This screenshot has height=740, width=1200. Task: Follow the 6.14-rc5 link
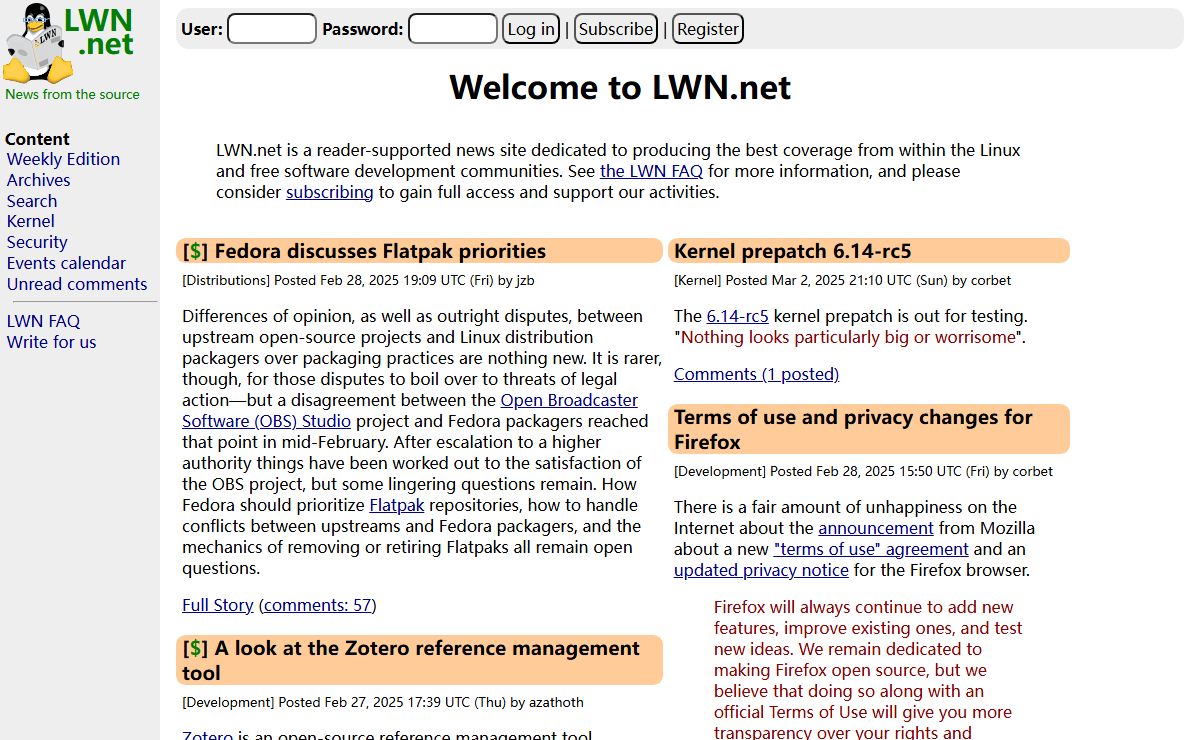pyautogui.click(x=738, y=316)
